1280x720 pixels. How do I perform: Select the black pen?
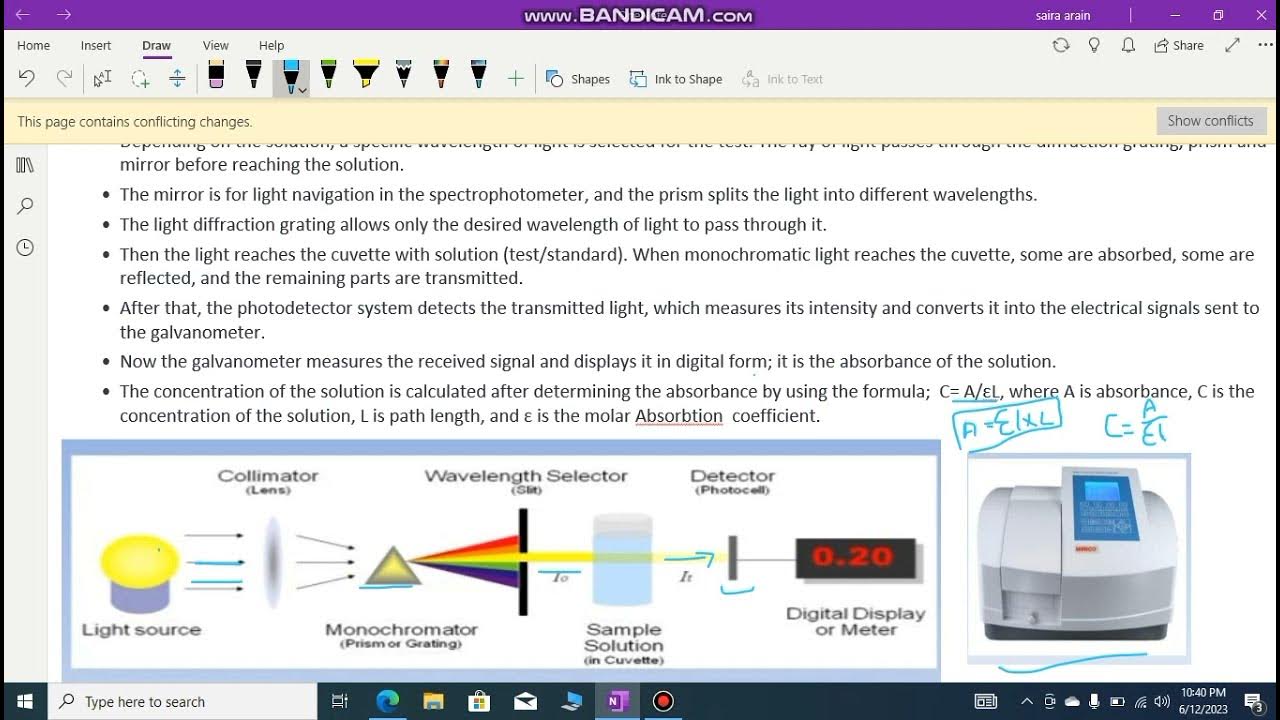click(253, 76)
